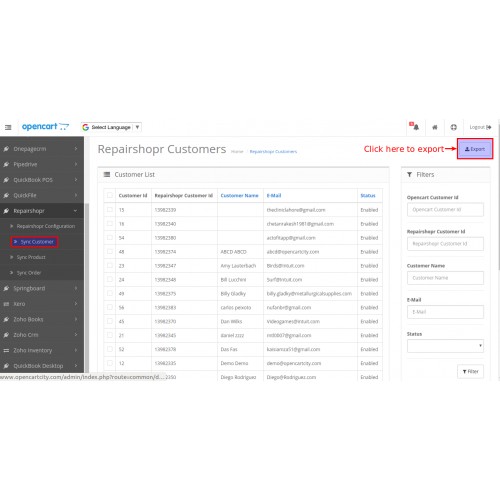Click the Home breadcrumb link
The width and height of the screenshot is (500, 500).
coord(237,152)
